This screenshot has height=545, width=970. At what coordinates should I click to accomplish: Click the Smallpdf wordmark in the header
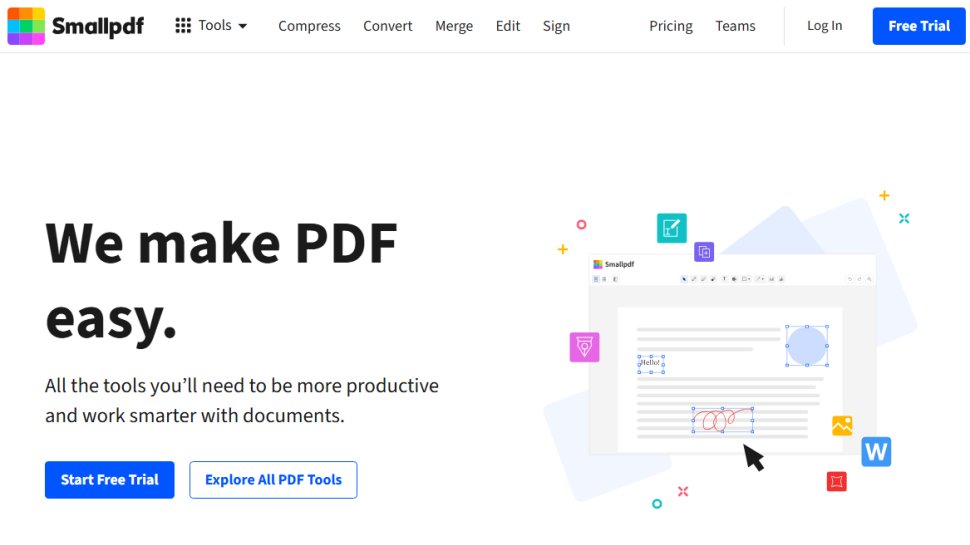98,26
